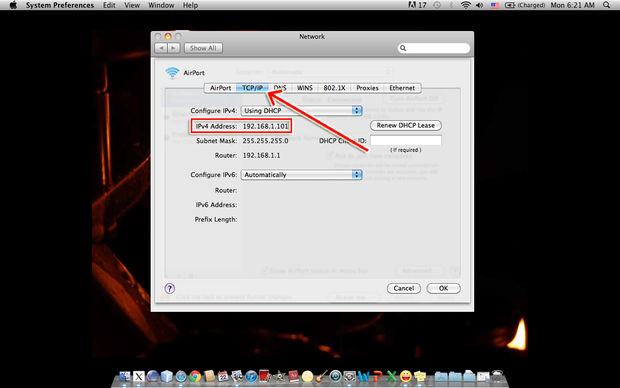Open iCal calendar in the dock
The width and height of the screenshot is (620, 388).
223,376
